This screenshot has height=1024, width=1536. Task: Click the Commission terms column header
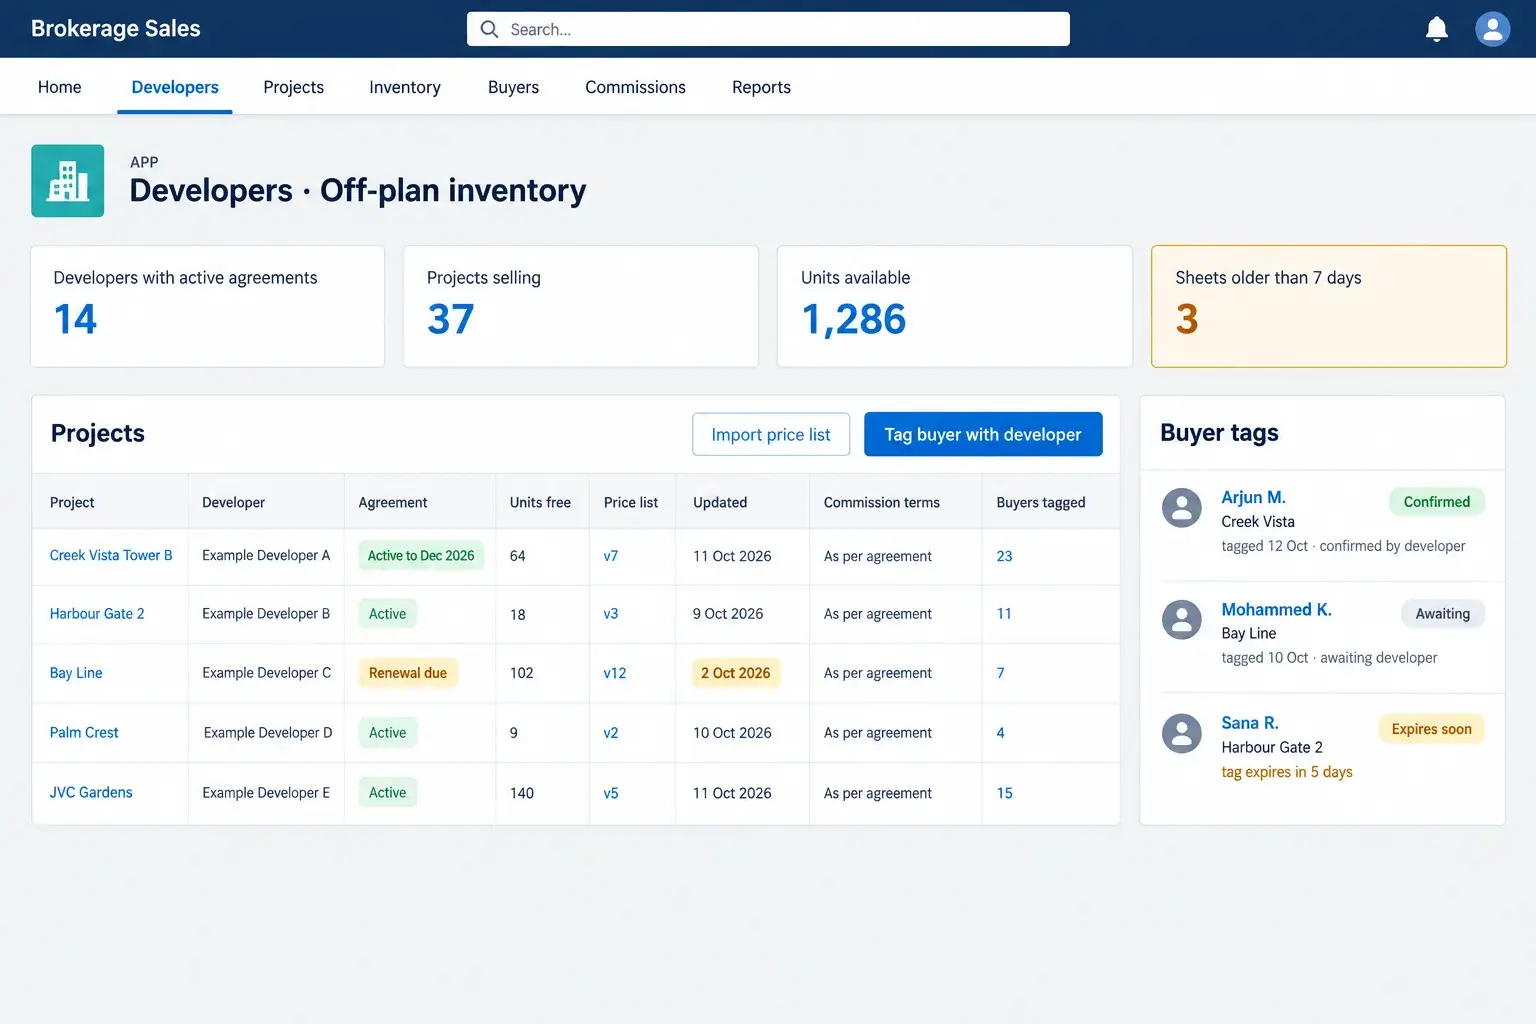coord(882,502)
